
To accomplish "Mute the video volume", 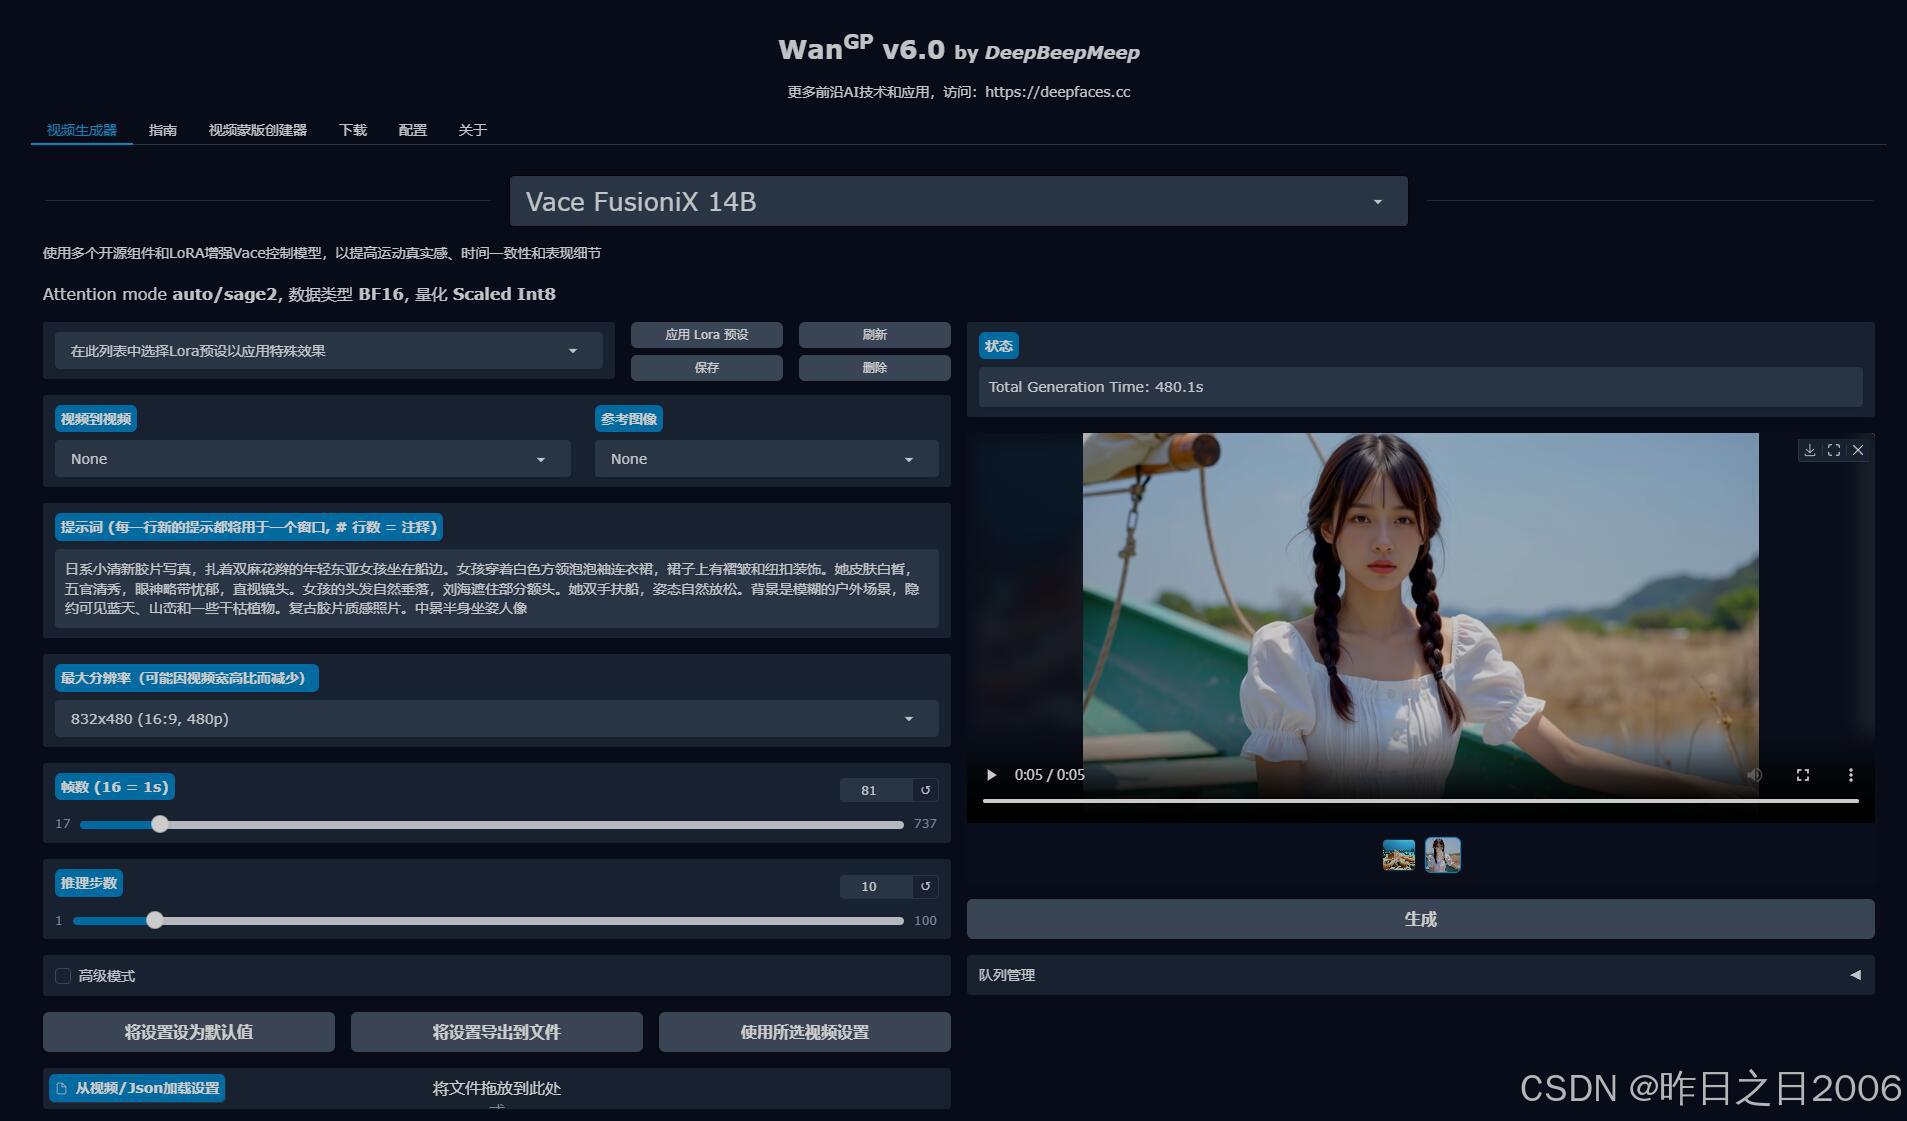I will pos(1754,775).
